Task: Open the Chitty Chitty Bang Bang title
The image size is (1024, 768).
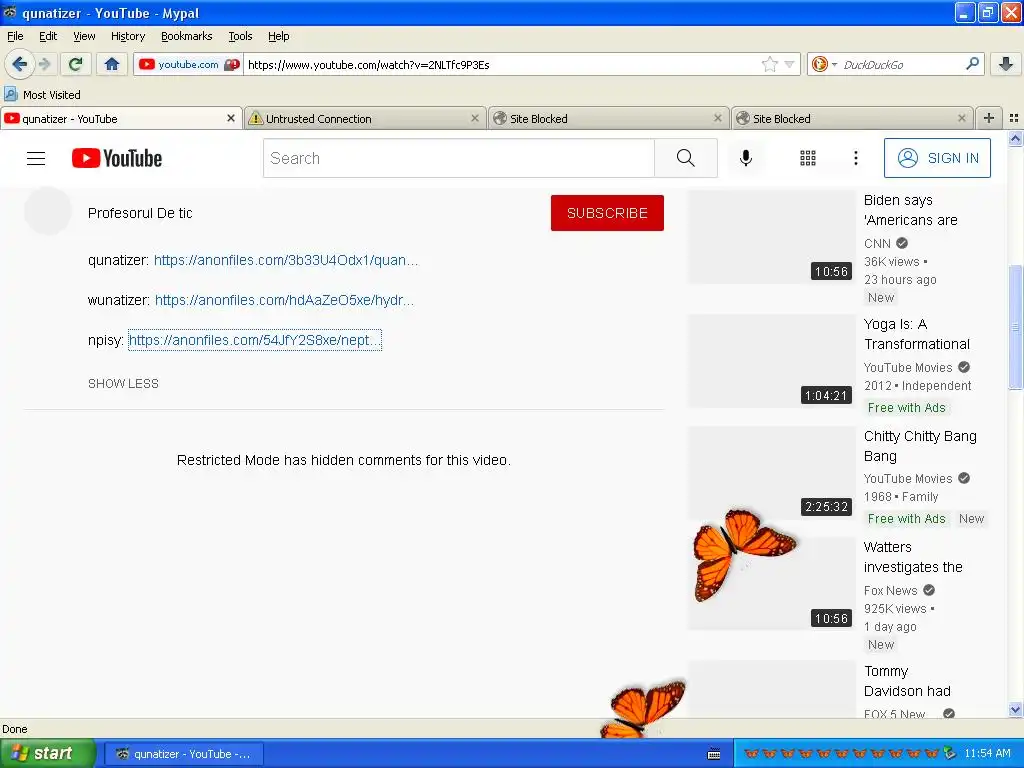Action: 920,446
